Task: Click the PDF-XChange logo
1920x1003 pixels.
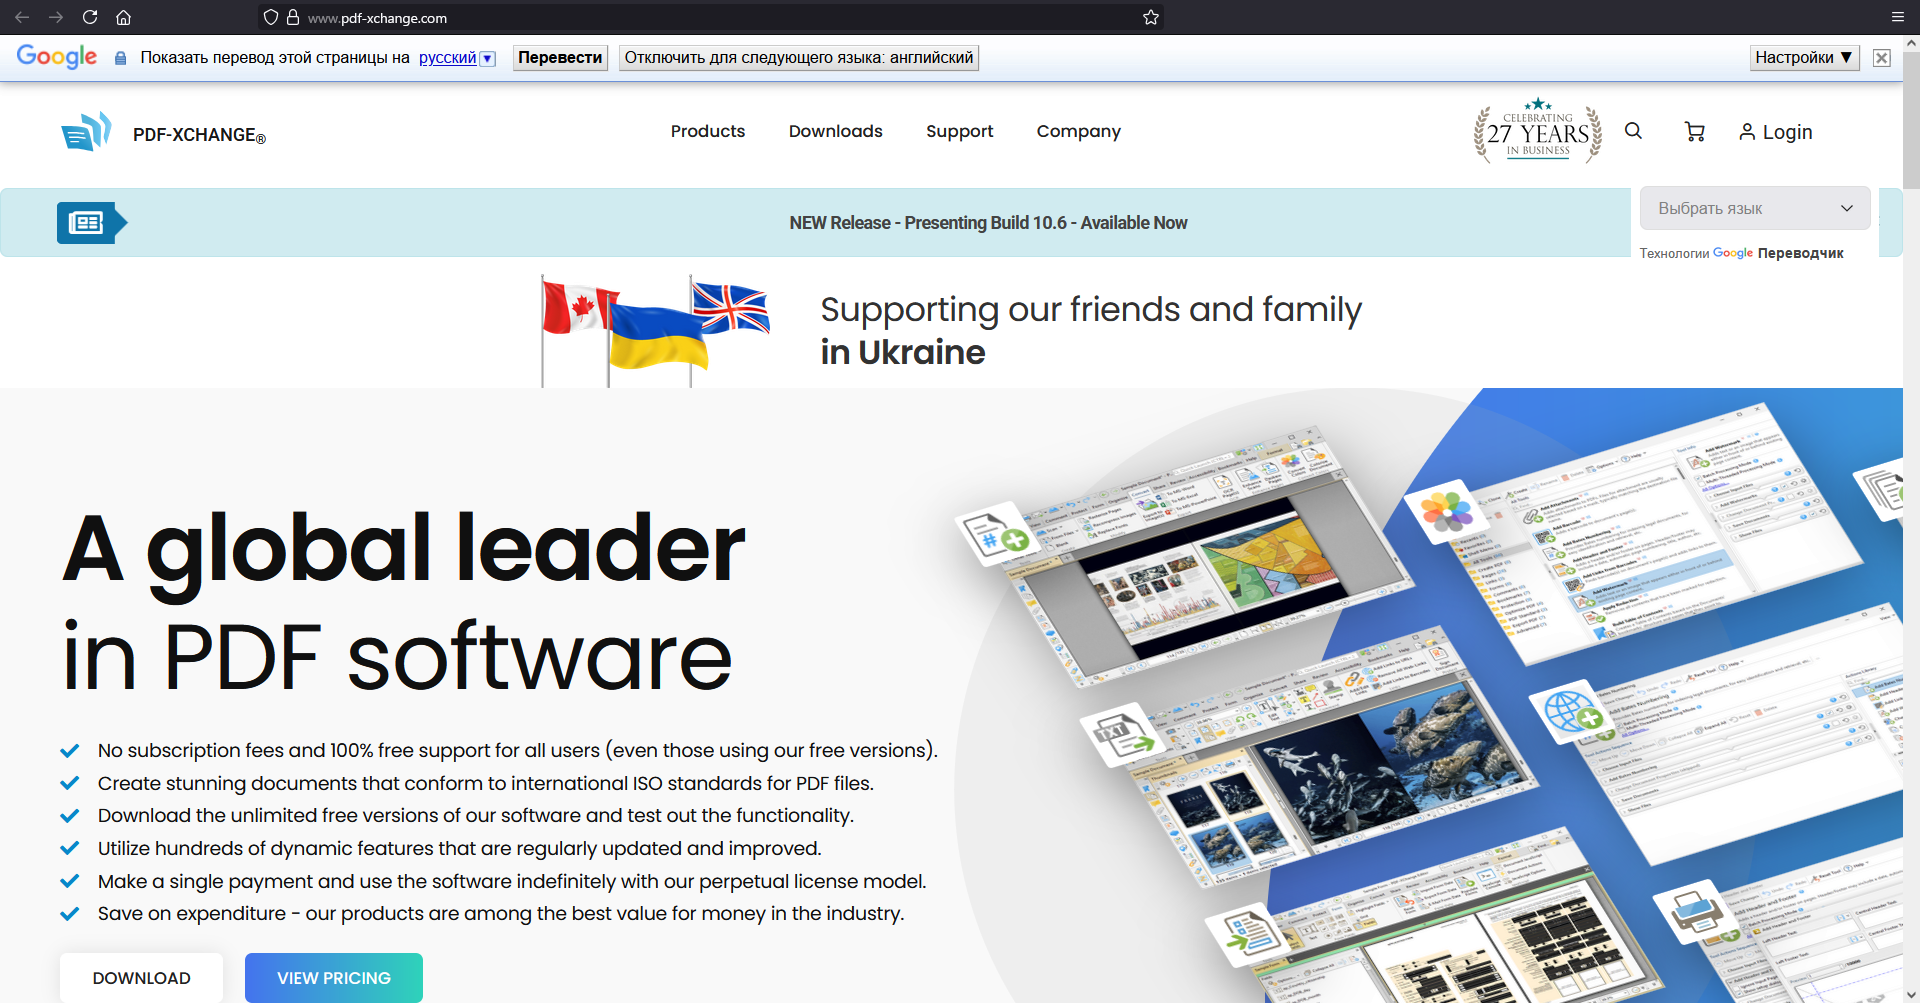Action: click(163, 132)
